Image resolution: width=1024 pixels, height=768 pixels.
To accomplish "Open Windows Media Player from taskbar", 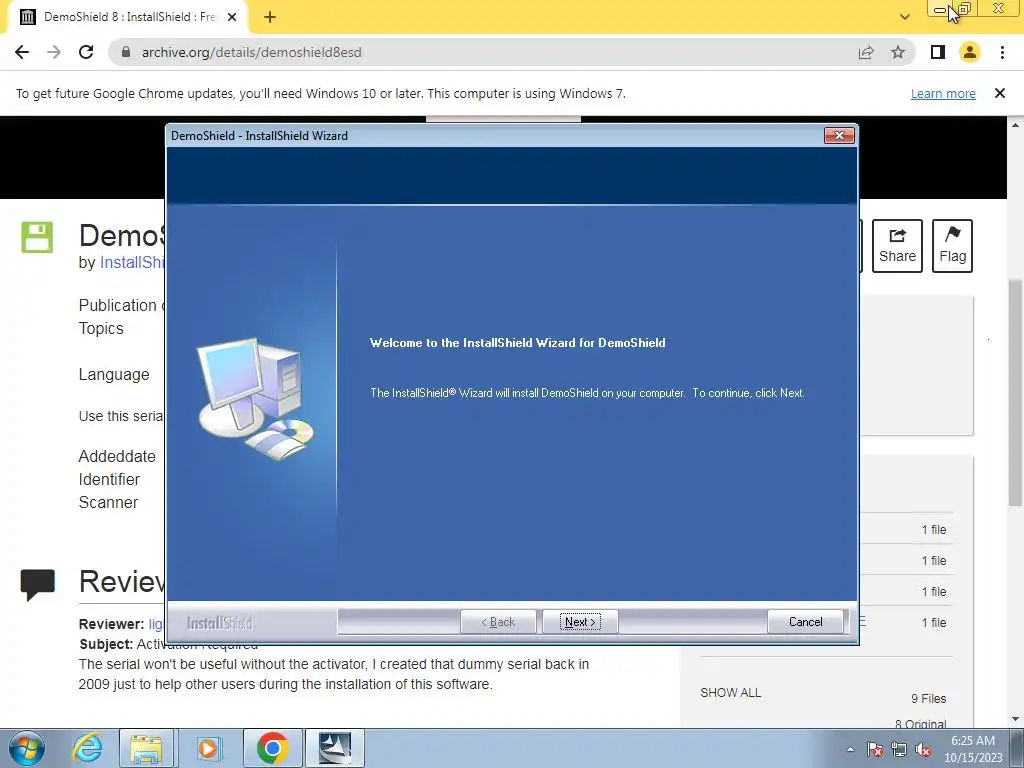I will coord(209,748).
